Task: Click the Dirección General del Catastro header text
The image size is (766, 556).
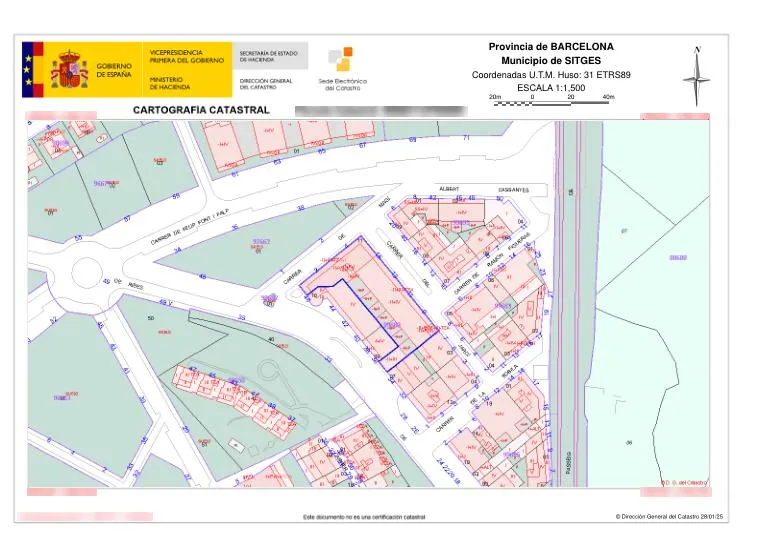Action: [266, 84]
